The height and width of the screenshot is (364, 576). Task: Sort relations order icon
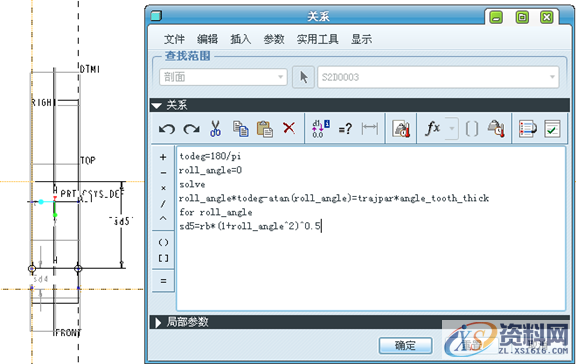click(x=528, y=129)
